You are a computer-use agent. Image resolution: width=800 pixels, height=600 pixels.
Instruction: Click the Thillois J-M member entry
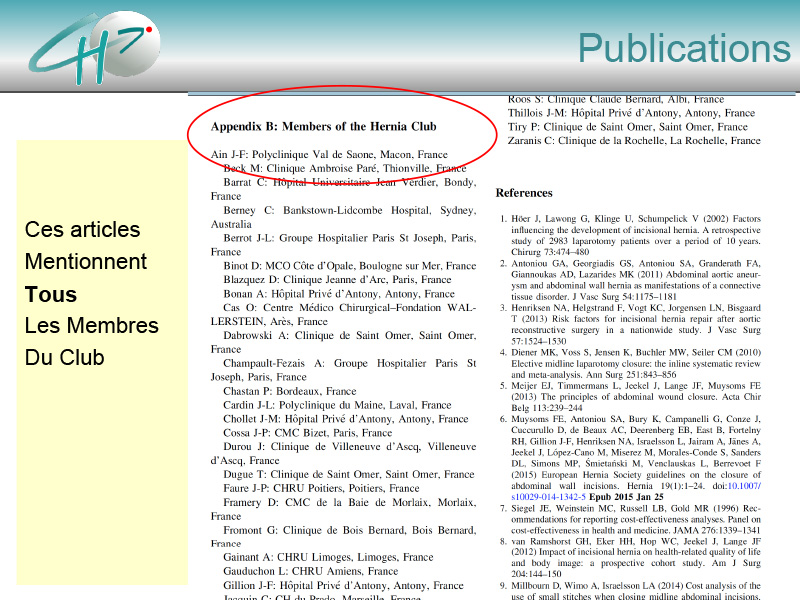pyautogui.click(x=631, y=113)
